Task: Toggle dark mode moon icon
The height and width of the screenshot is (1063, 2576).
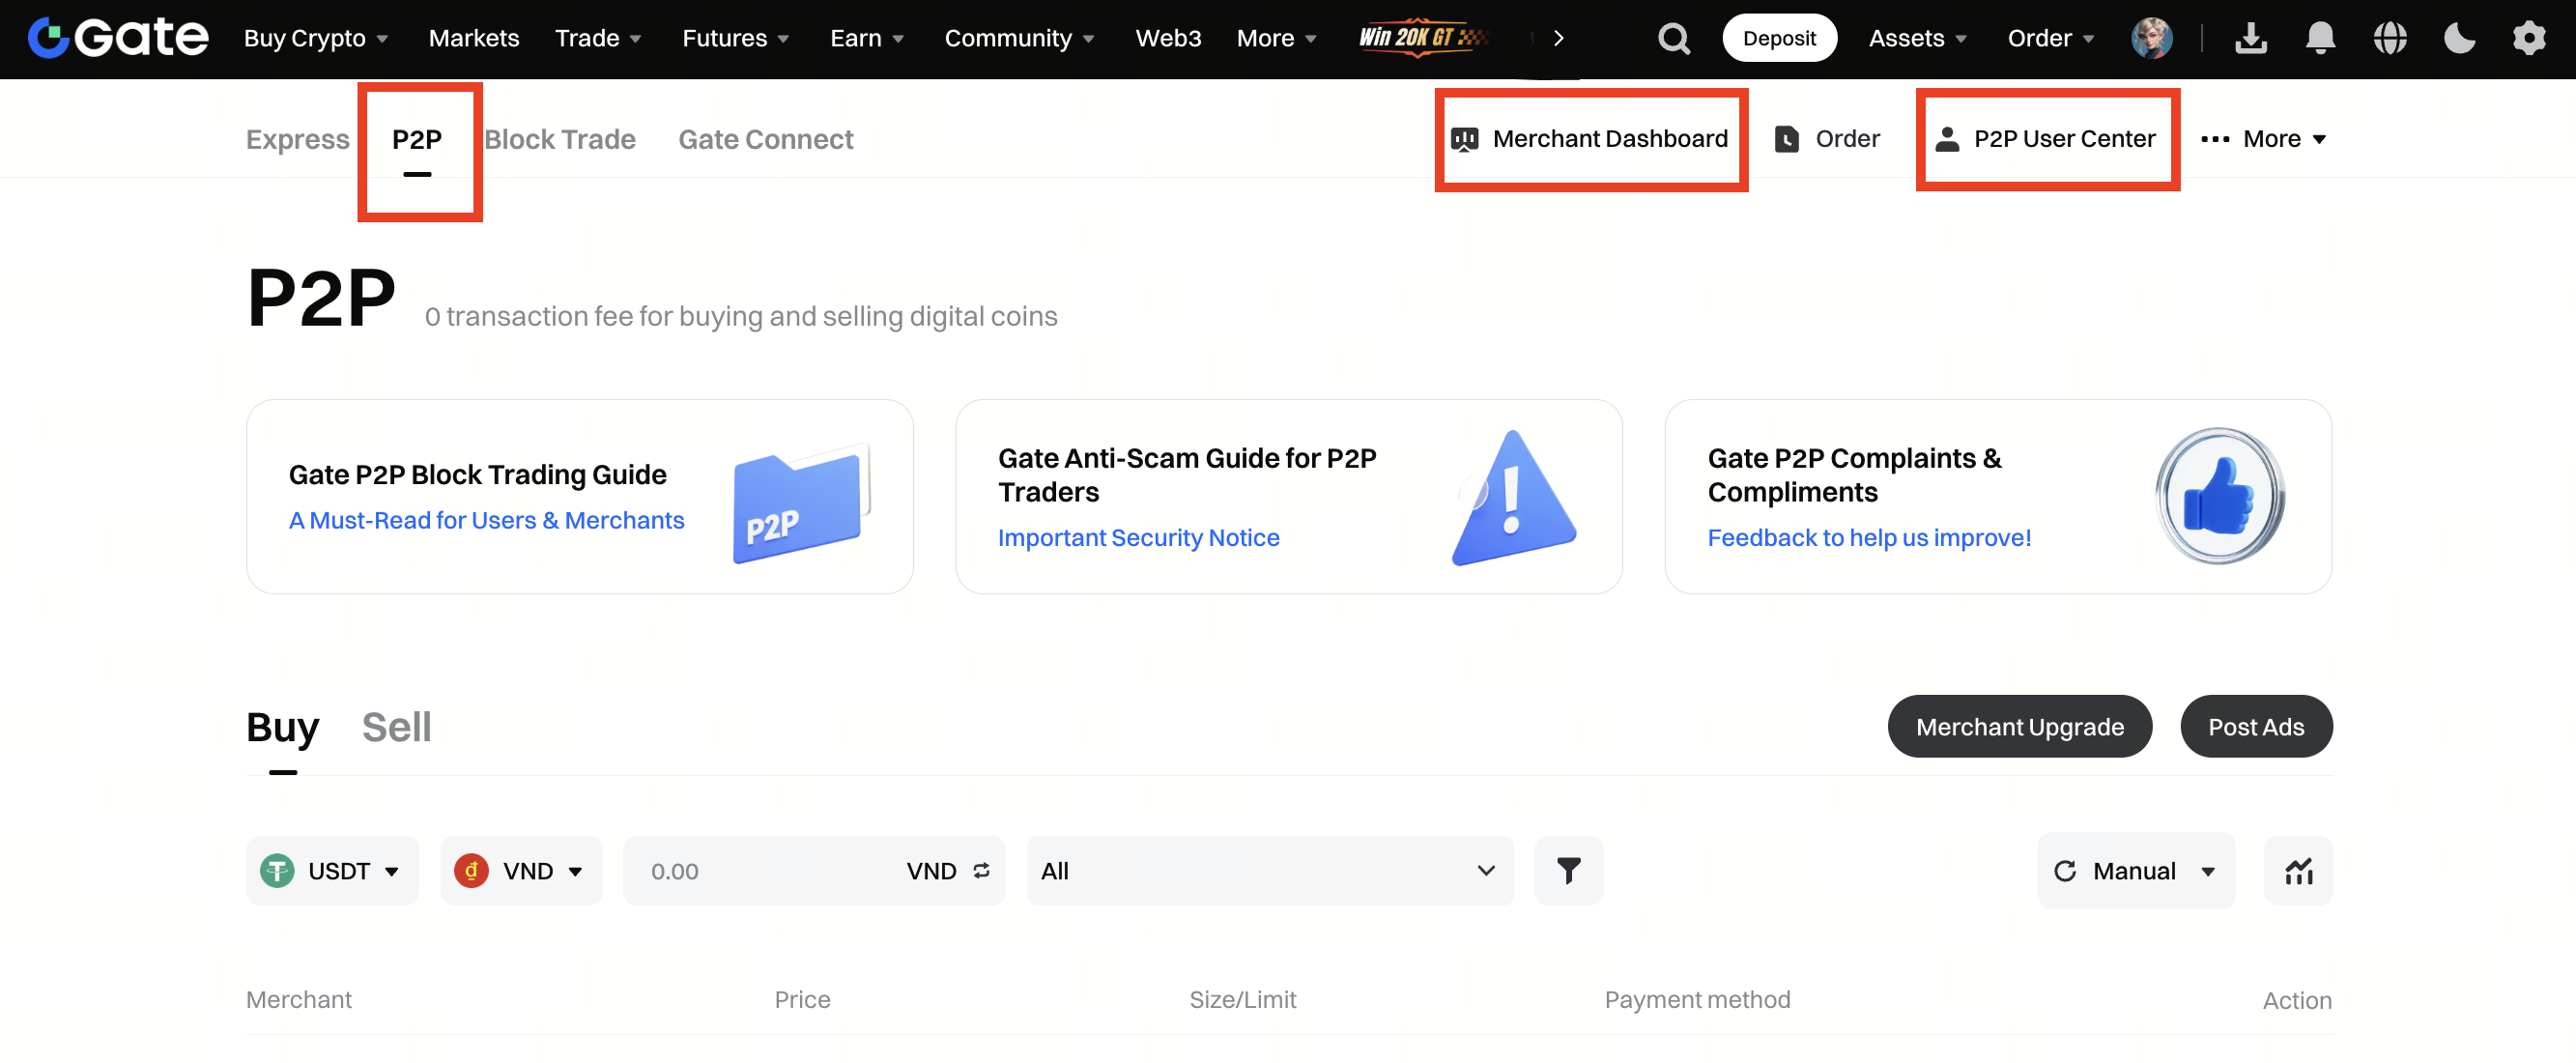Action: click(x=2459, y=39)
